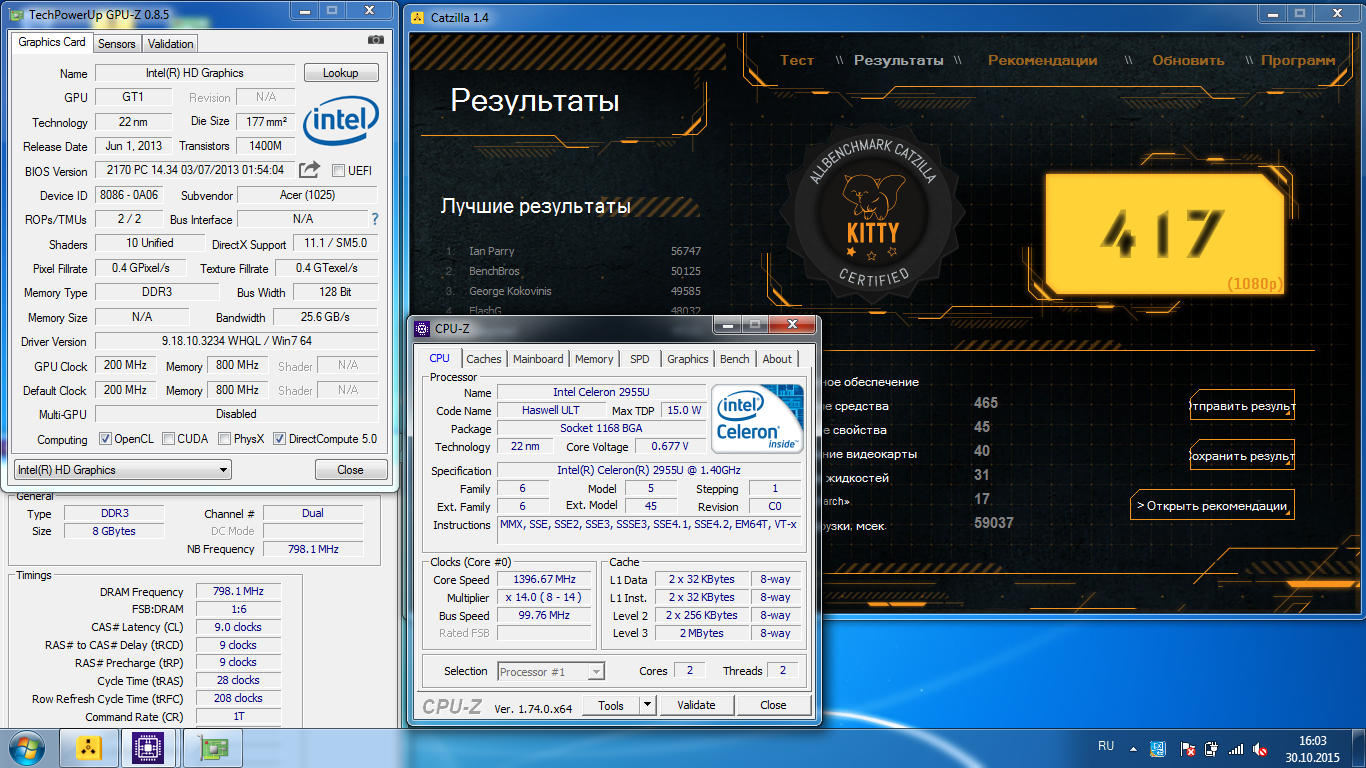Click the BIOS share/export icon in GPU-Z
1366x768 pixels.
[x=310, y=170]
